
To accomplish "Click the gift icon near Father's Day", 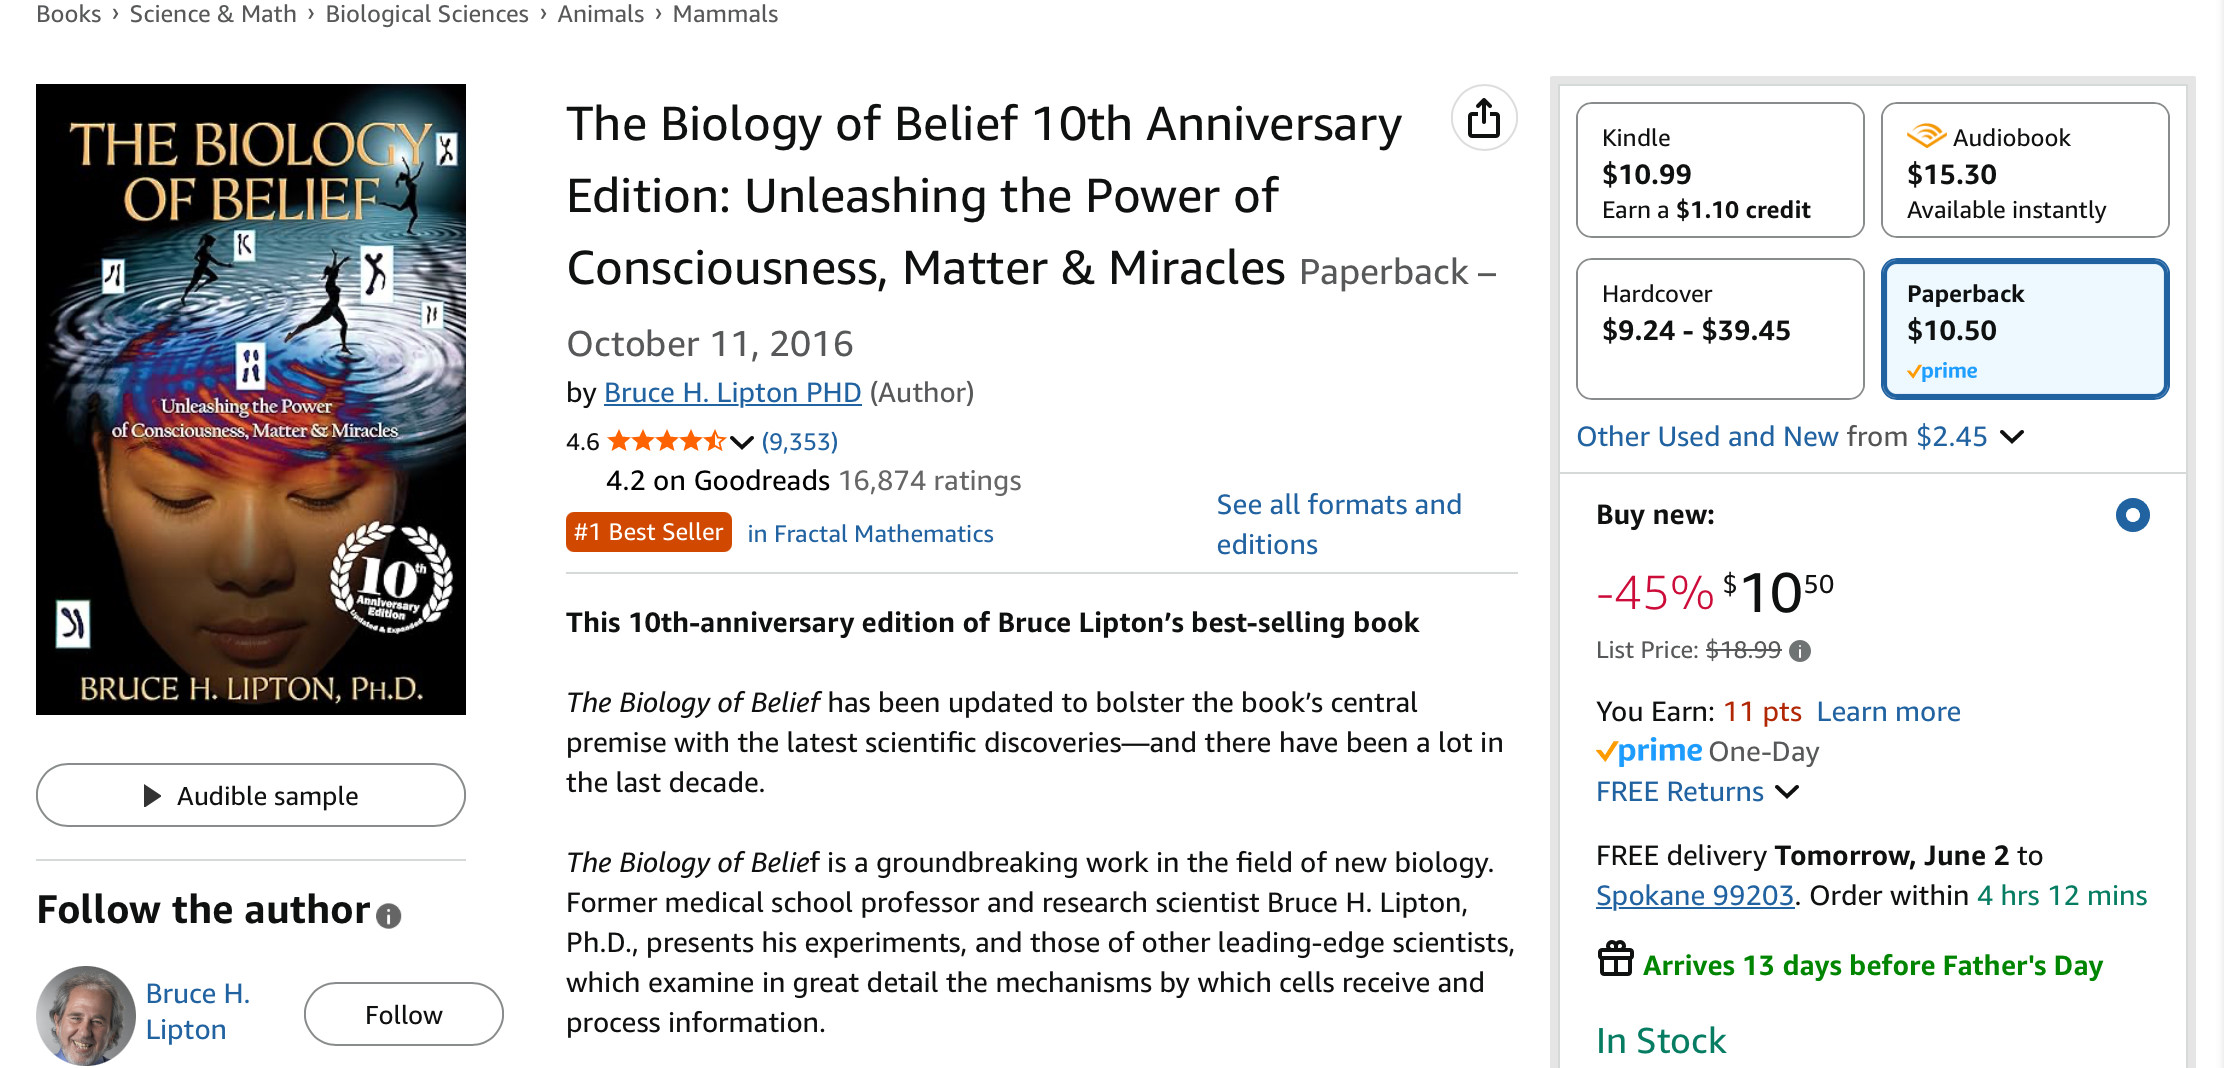I will tap(1615, 959).
